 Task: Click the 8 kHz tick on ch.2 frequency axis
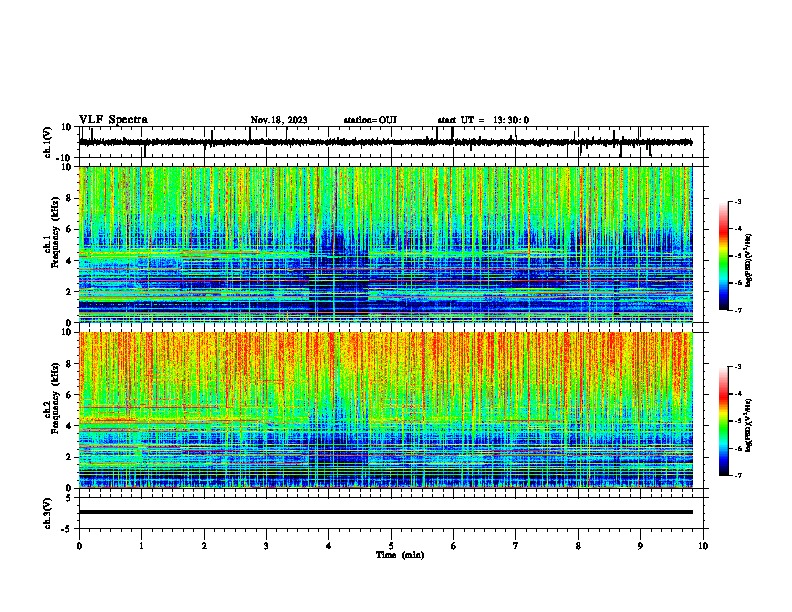click(69, 364)
